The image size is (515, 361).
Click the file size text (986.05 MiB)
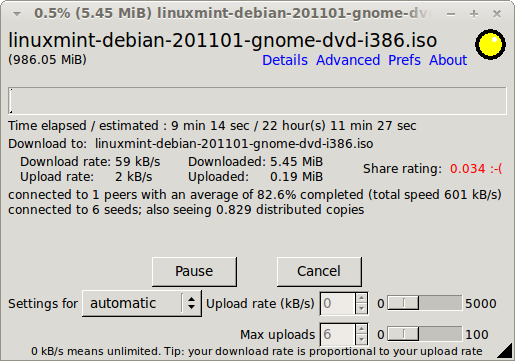coord(47,60)
